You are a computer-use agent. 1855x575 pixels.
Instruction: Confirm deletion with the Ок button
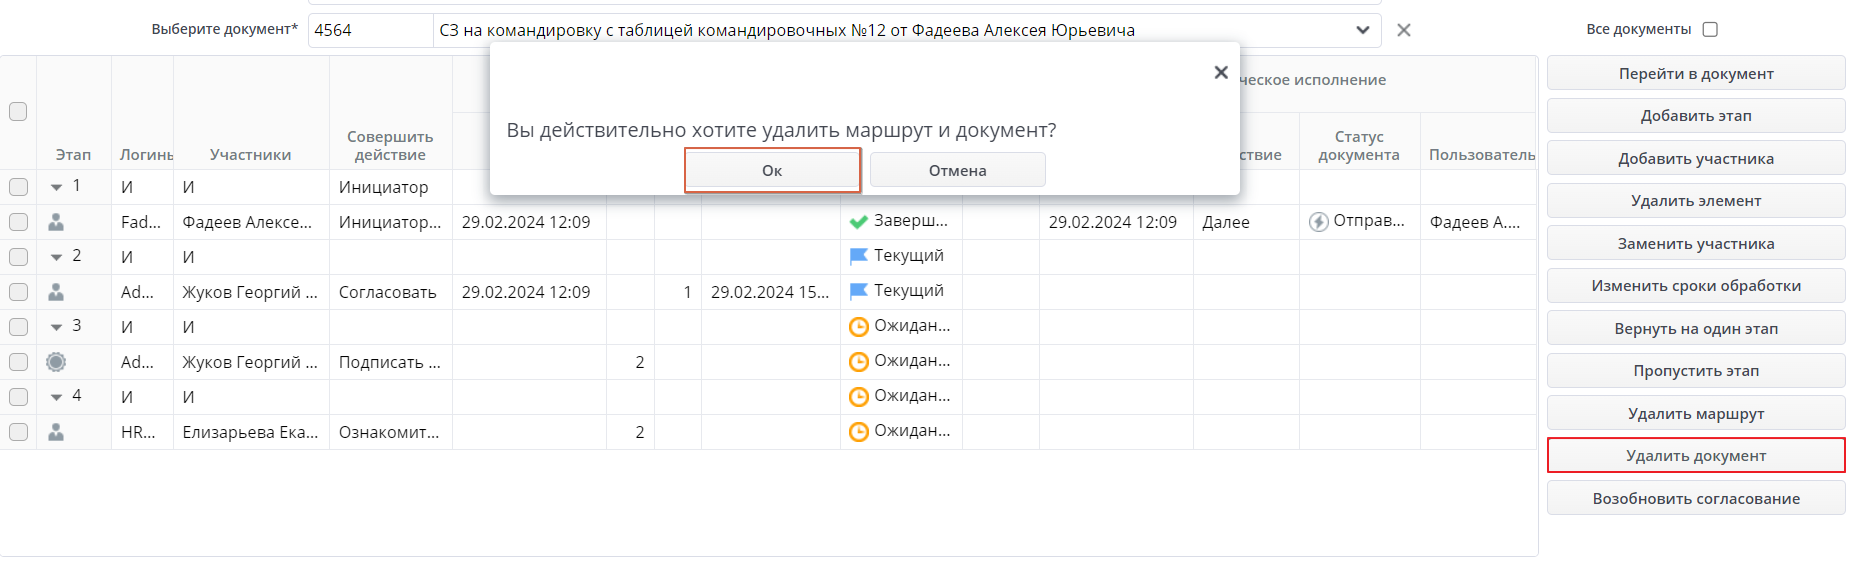772,170
